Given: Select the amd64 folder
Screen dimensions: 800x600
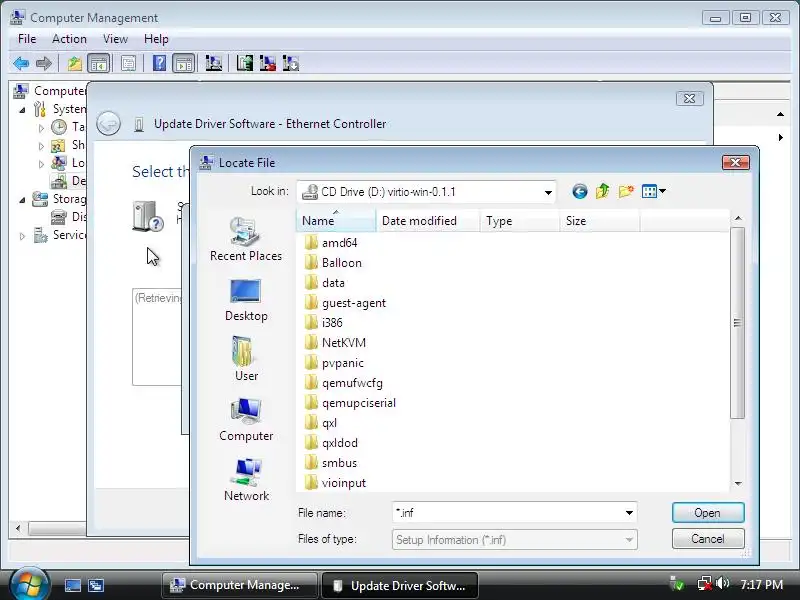Looking at the screenshot, I should pyautogui.click(x=331, y=243).
